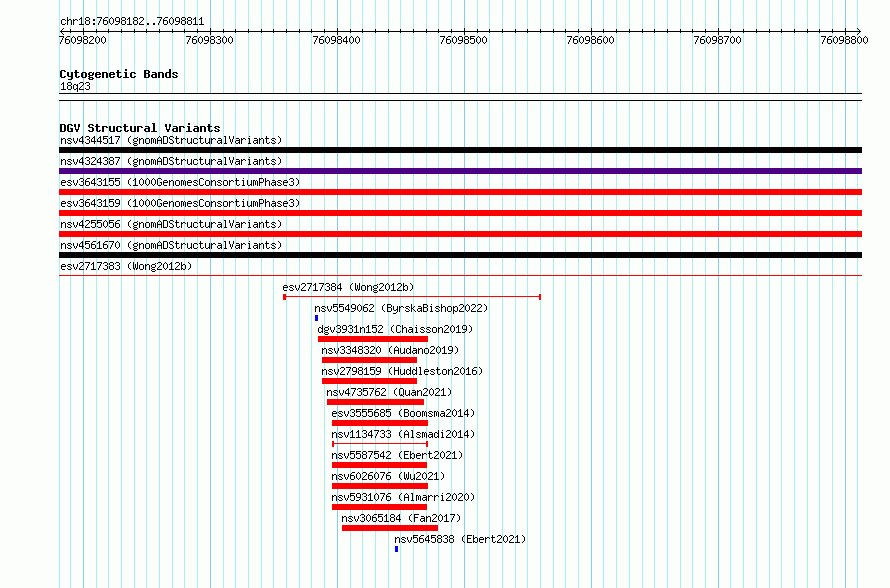Click the esv2717384 bracketed red span

click(x=412, y=297)
